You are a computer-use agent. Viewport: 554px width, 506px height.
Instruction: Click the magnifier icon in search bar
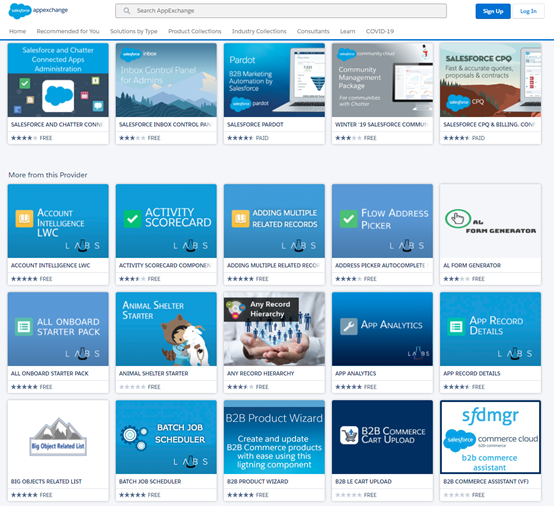tap(127, 11)
